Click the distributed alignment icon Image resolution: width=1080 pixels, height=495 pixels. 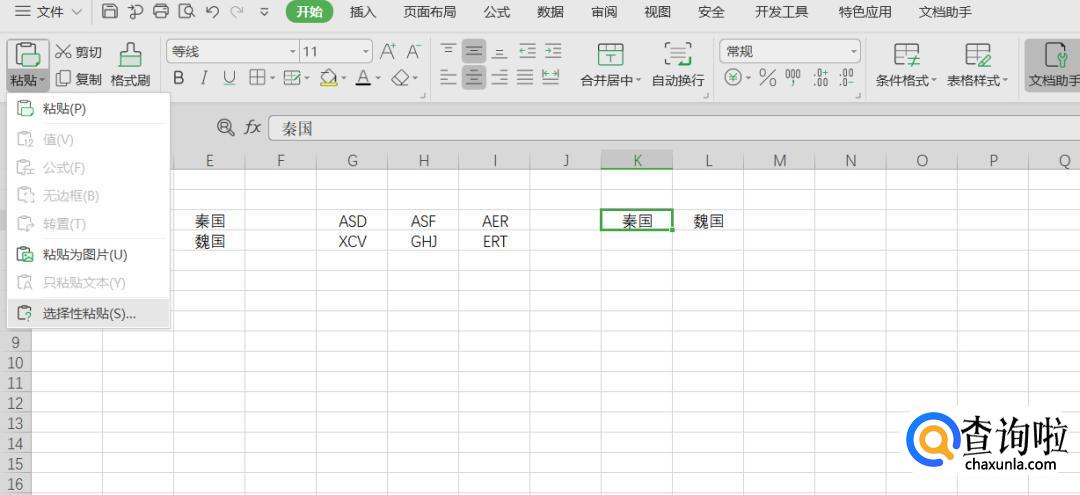[550, 77]
